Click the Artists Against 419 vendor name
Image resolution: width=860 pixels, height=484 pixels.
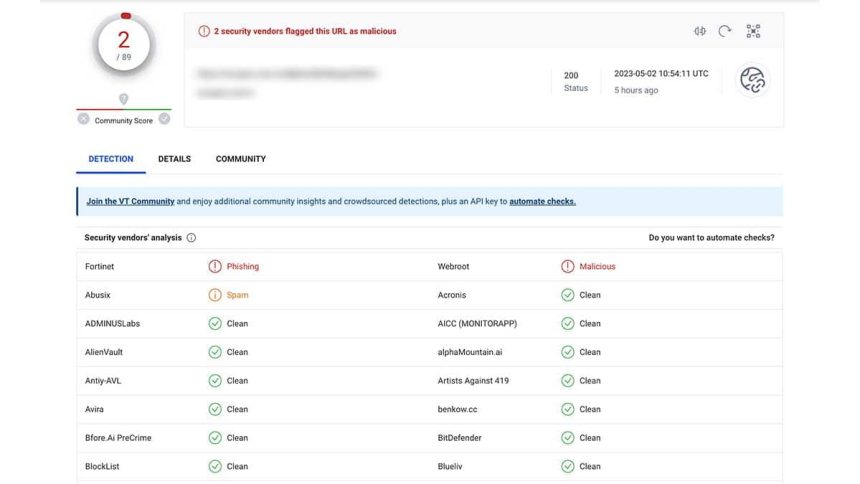pos(473,380)
